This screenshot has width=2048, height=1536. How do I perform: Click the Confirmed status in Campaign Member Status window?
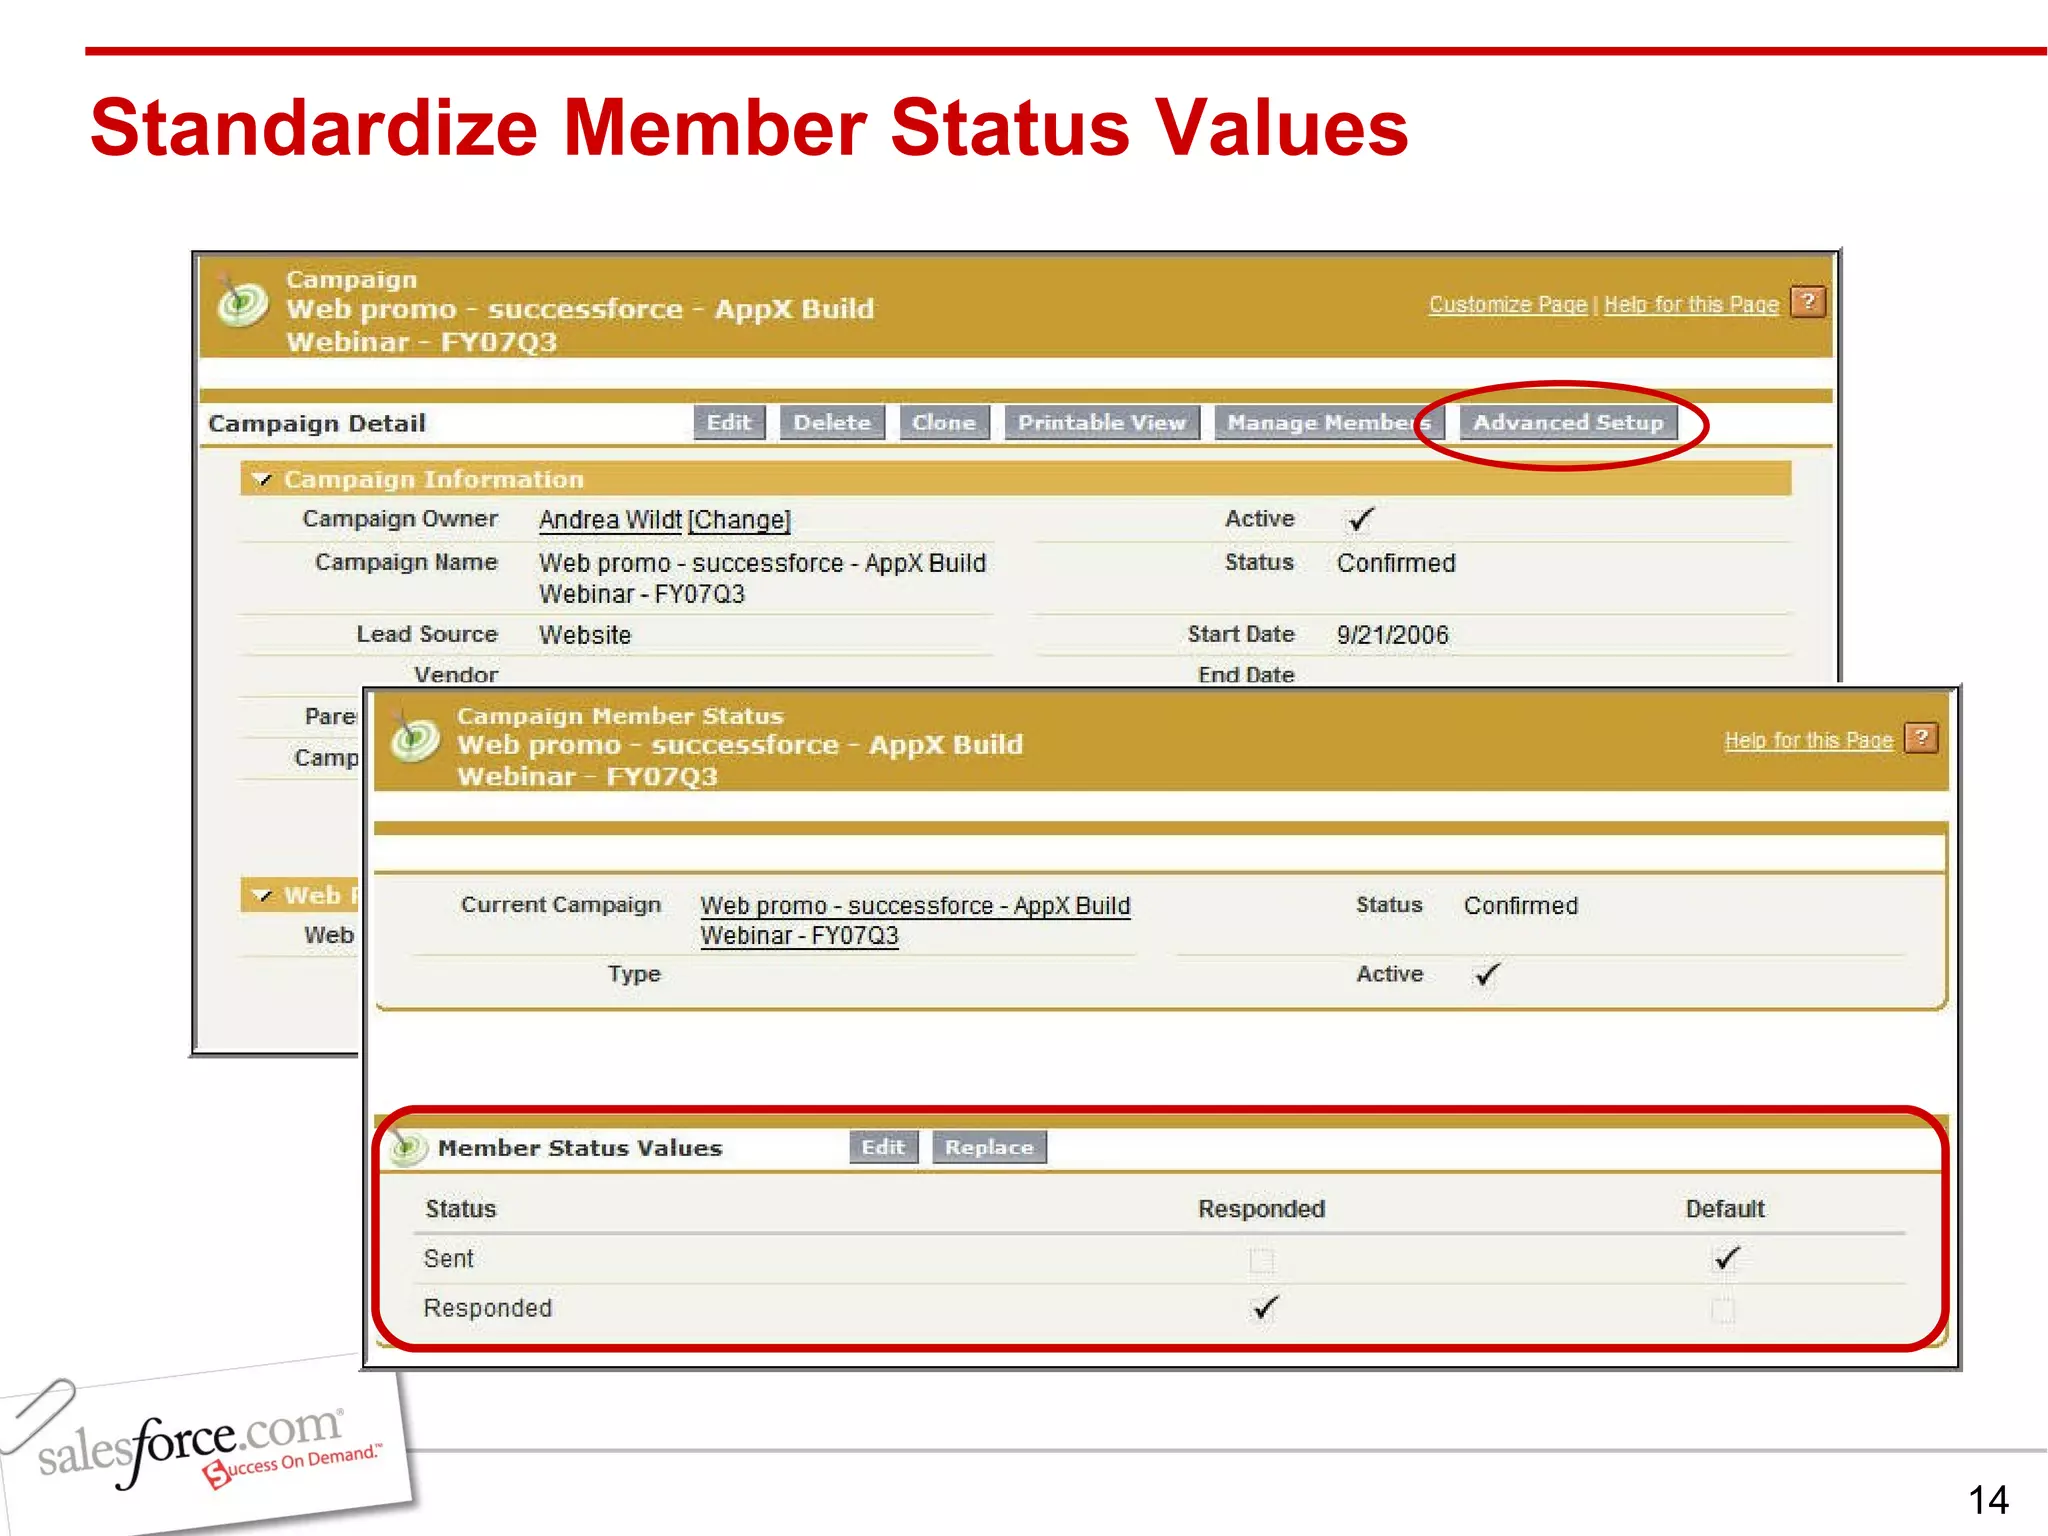pos(1521,906)
